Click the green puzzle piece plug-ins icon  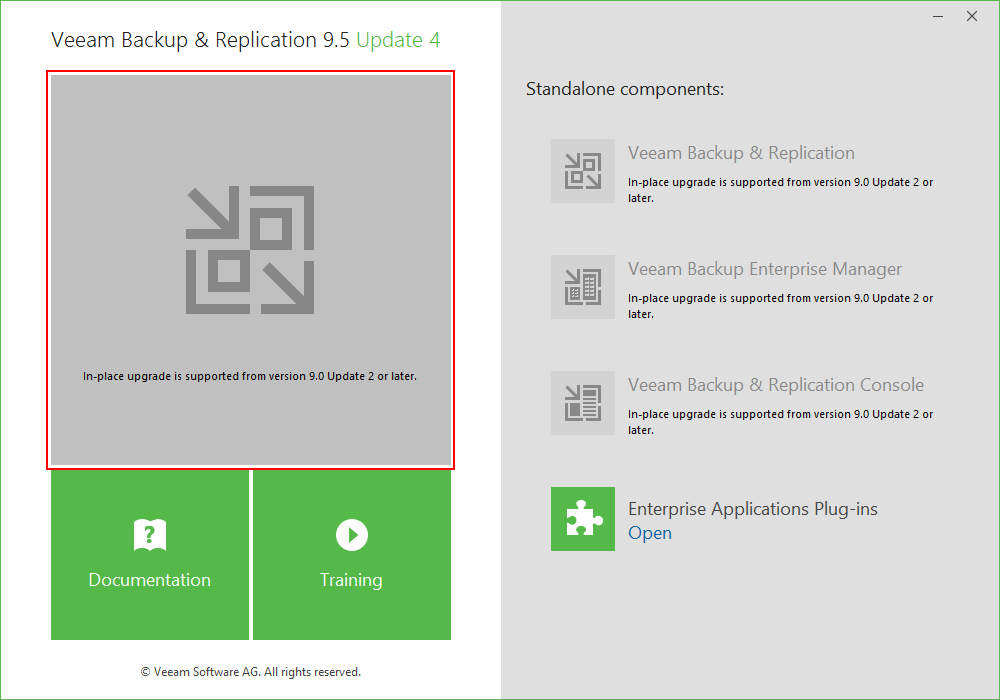coord(582,519)
